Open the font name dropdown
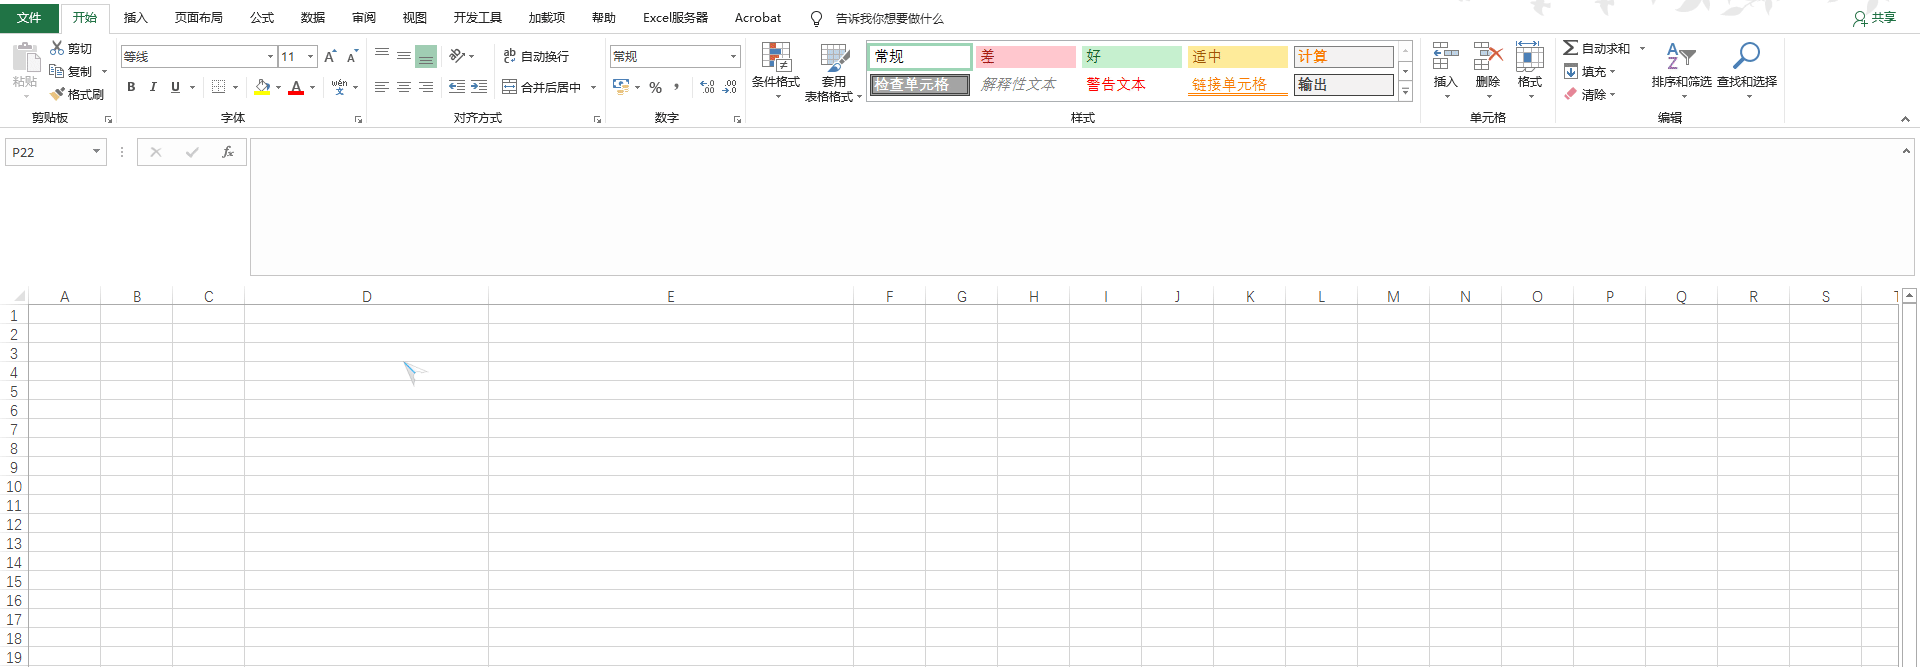The image size is (1920, 667). pos(270,57)
